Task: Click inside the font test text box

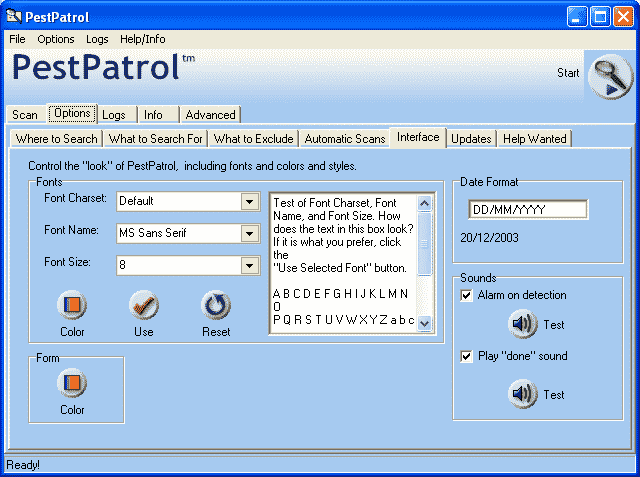Action: (343, 263)
